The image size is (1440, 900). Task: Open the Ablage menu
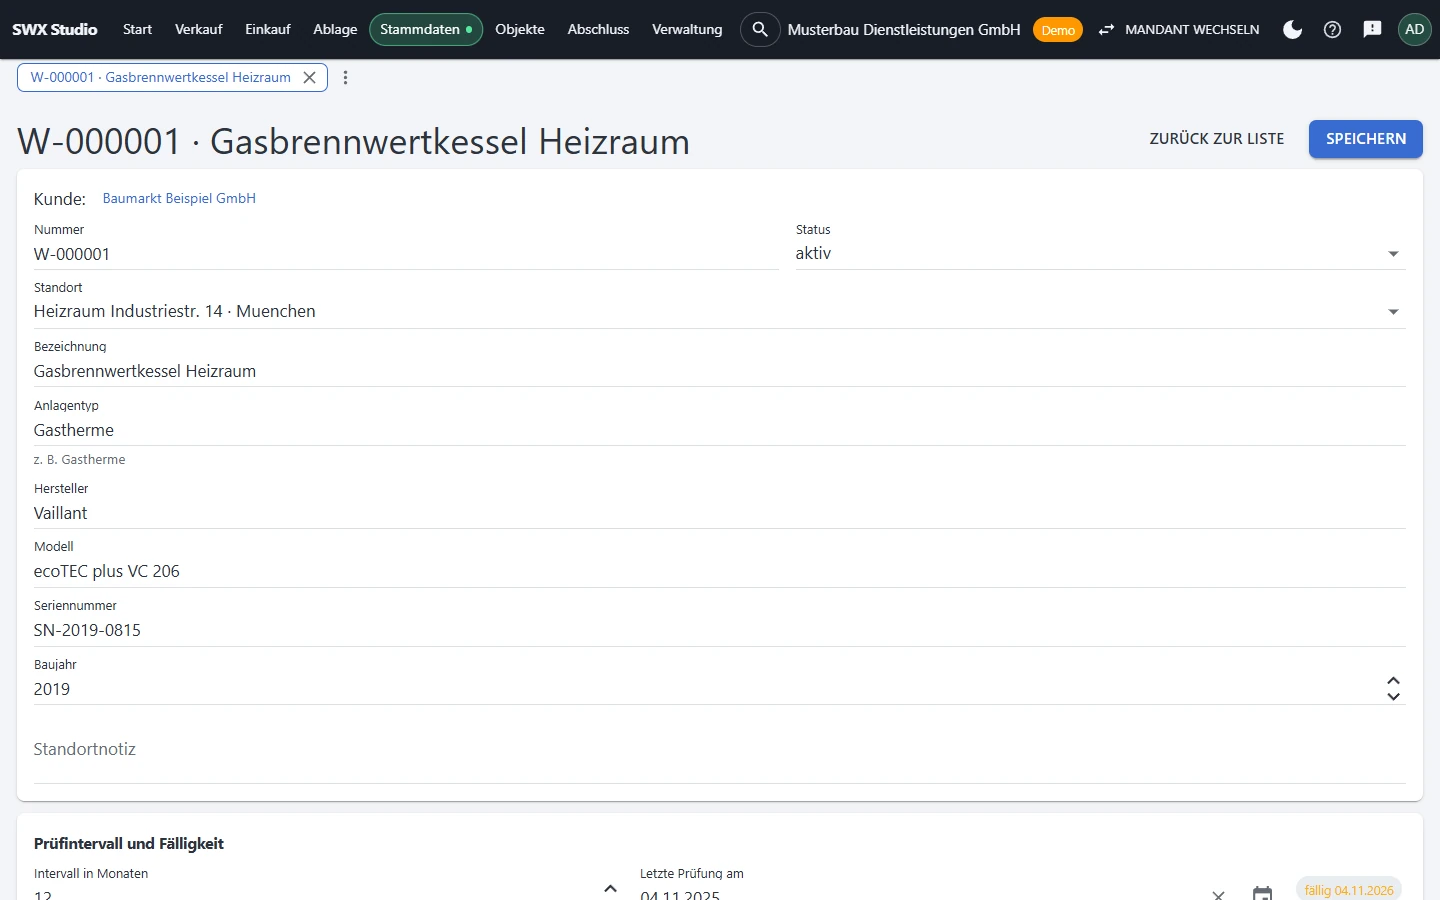coord(335,30)
